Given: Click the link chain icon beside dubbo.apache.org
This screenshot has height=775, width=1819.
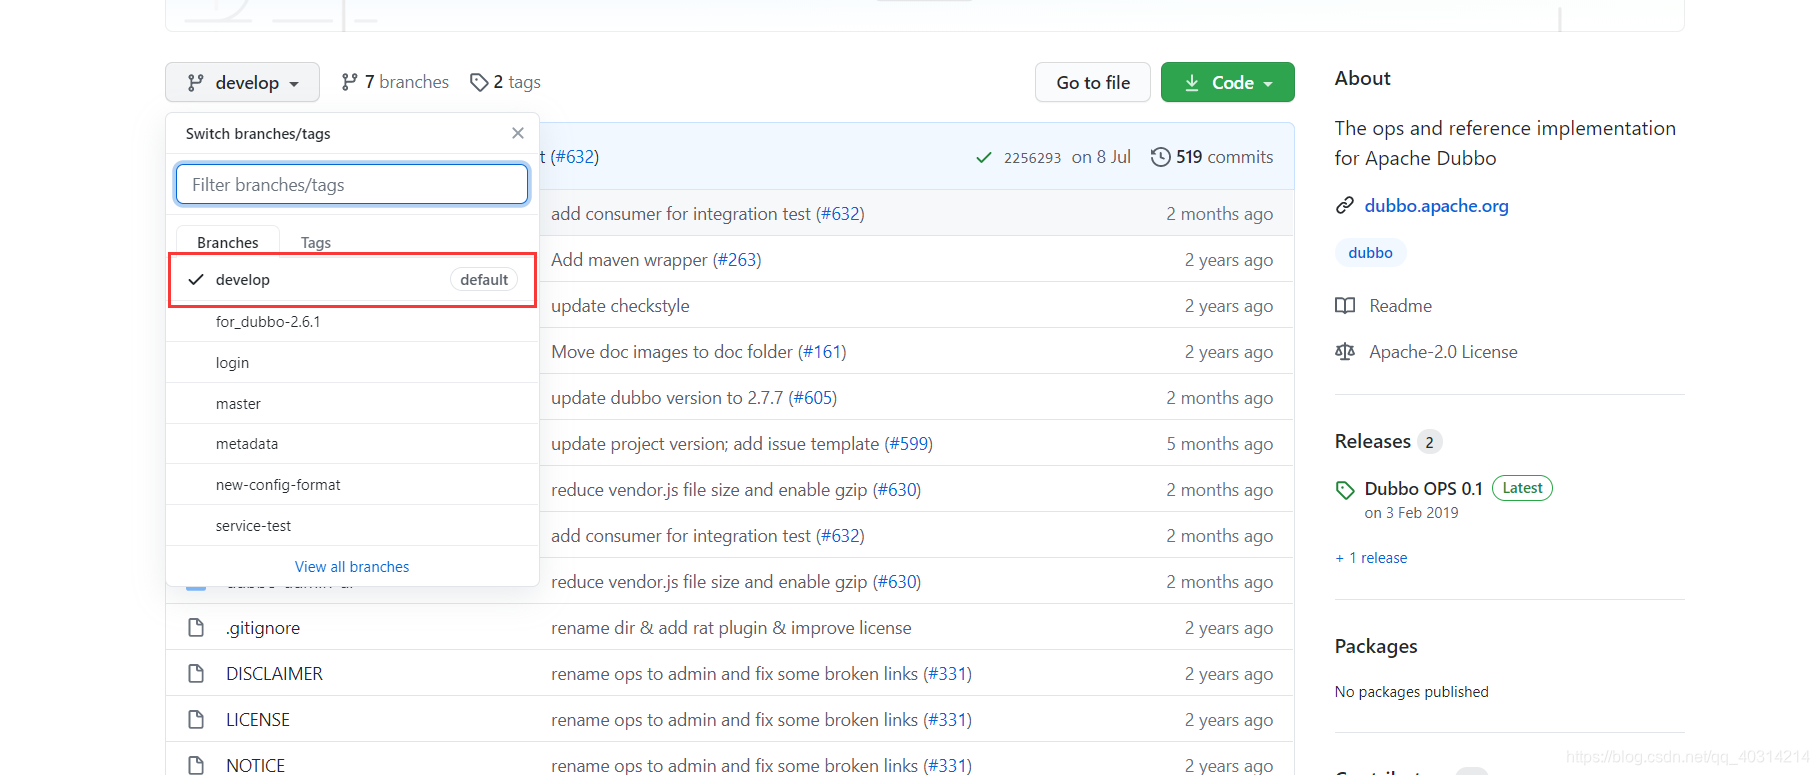Looking at the screenshot, I should tap(1345, 206).
